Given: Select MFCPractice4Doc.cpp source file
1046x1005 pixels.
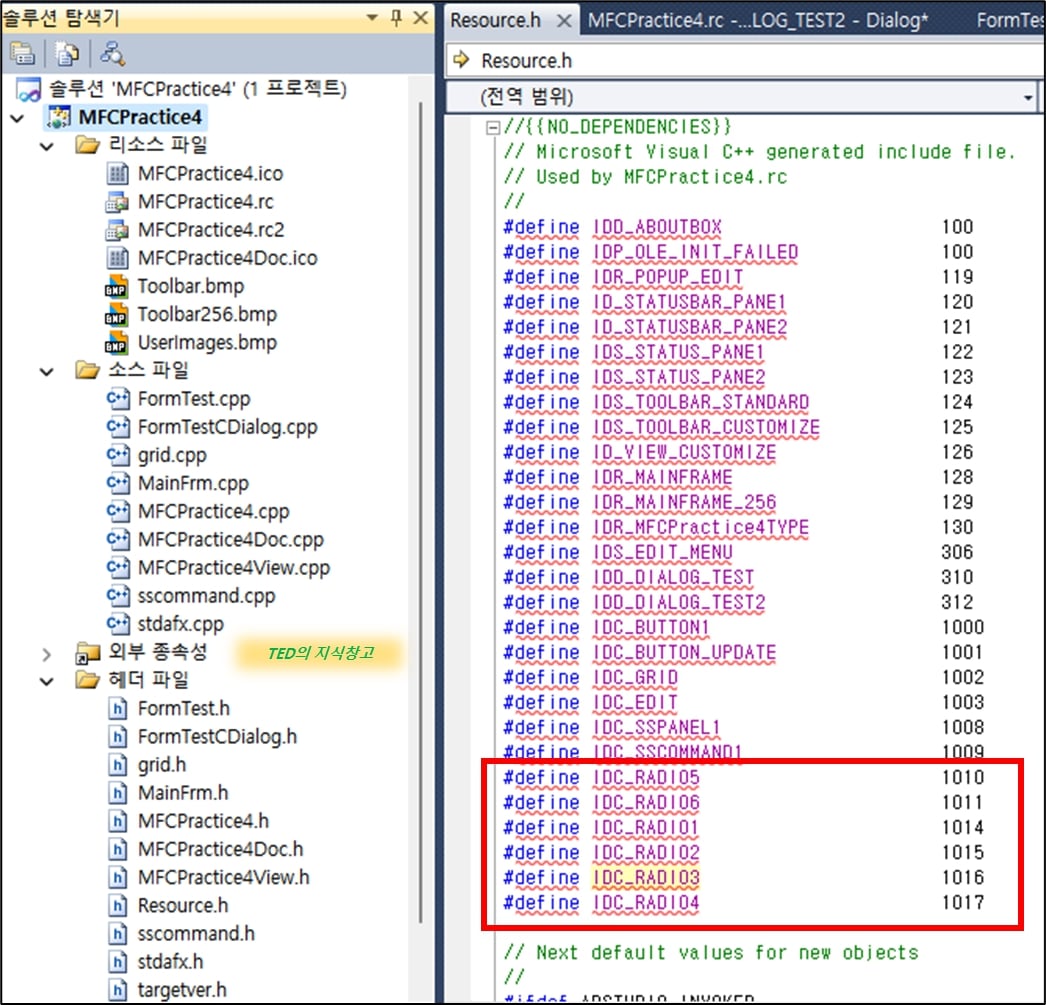Looking at the screenshot, I should pyautogui.click(x=230, y=540).
